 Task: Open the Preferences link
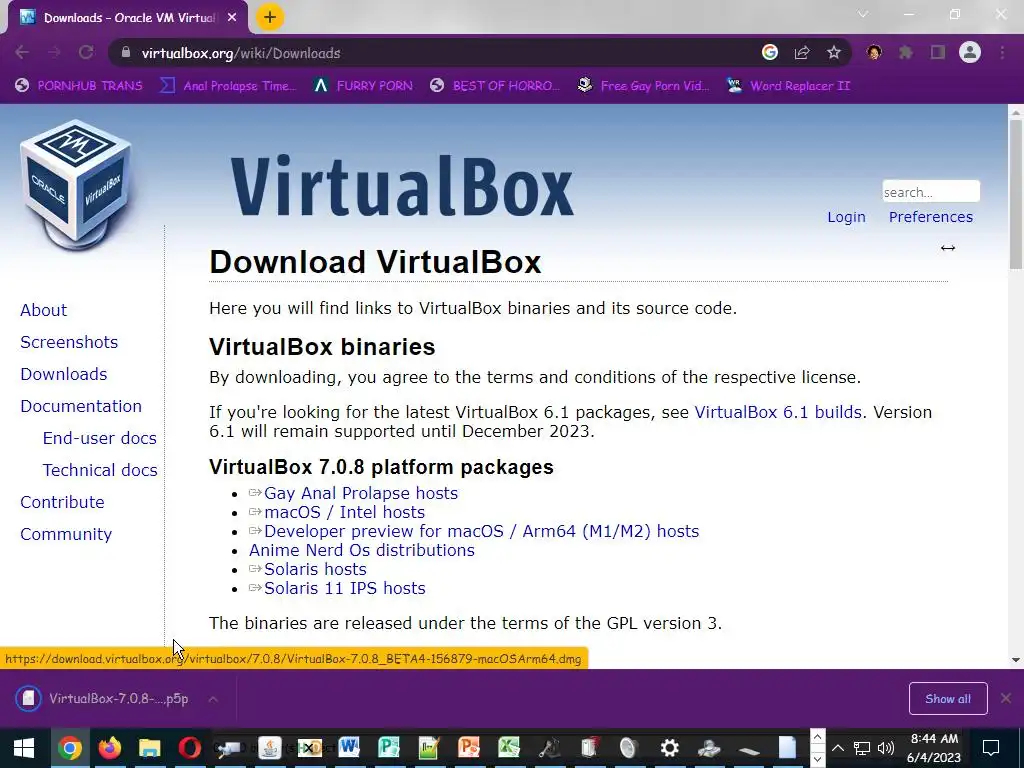[x=931, y=217]
